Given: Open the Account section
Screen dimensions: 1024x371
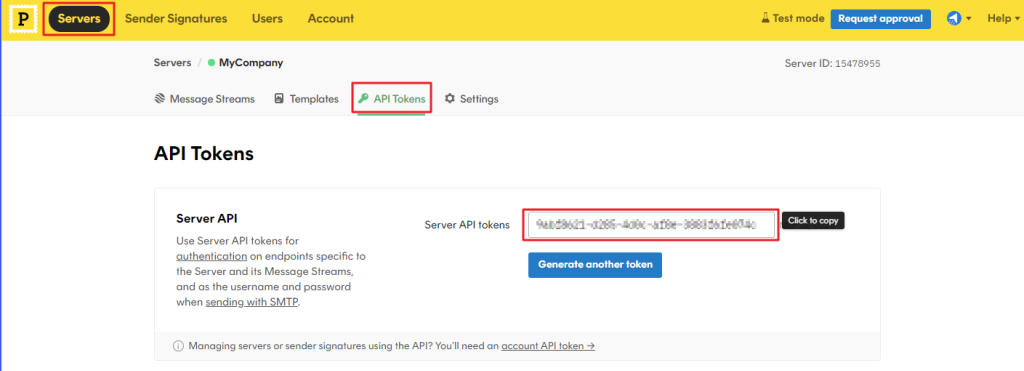Looking at the screenshot, I should [331, 19].
